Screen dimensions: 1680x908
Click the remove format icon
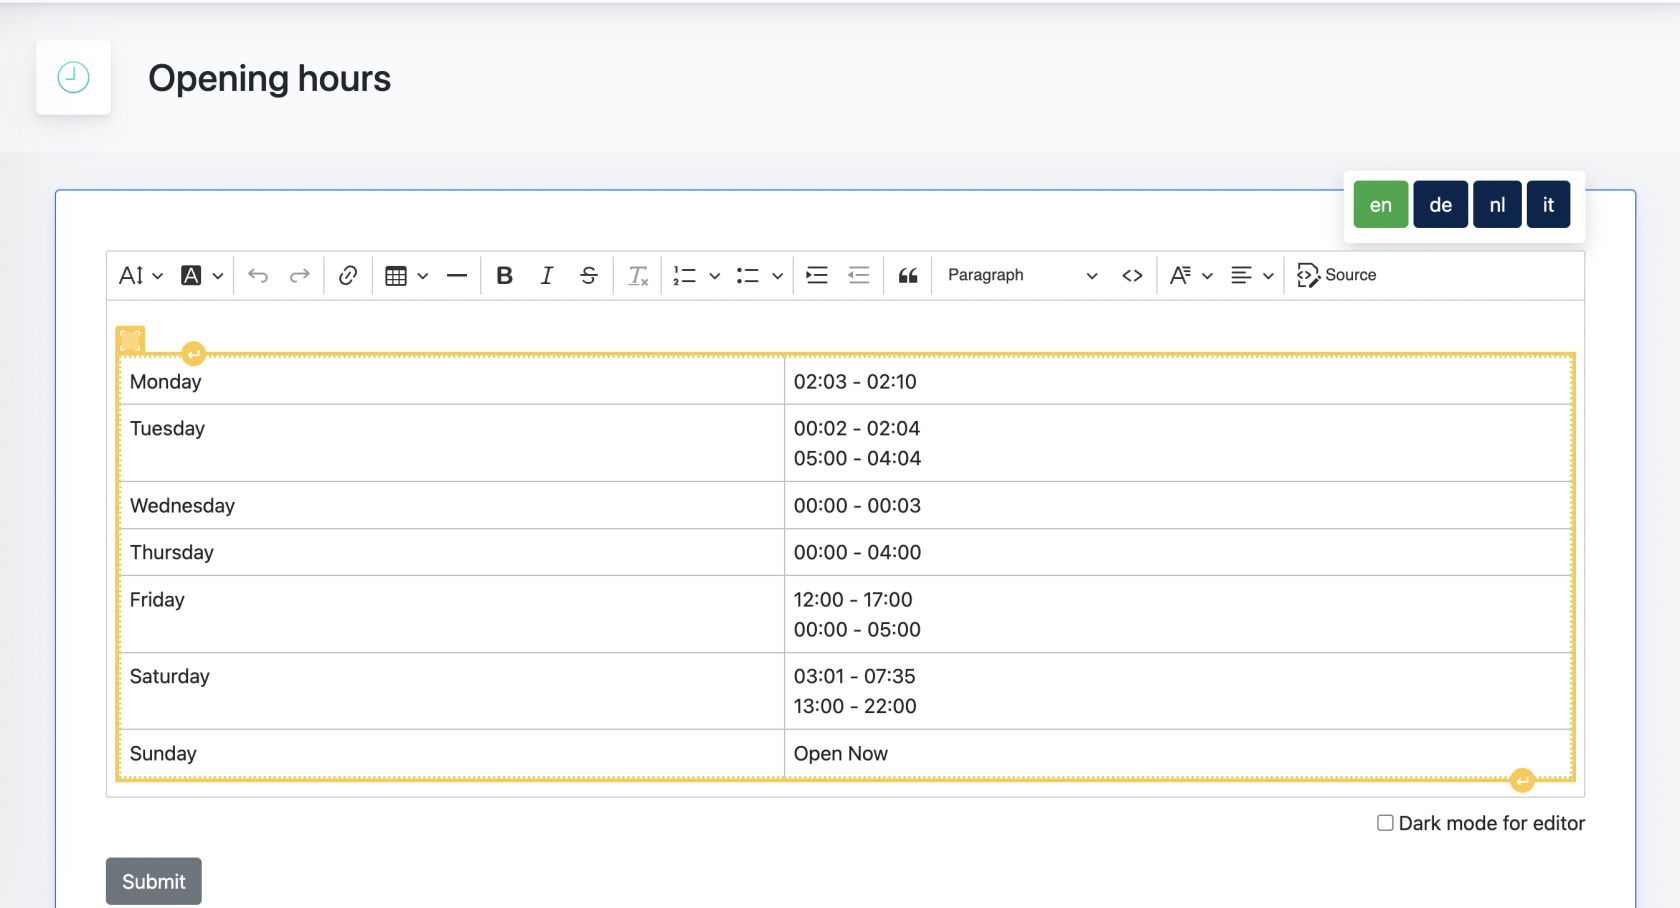[x=638, y=275]
